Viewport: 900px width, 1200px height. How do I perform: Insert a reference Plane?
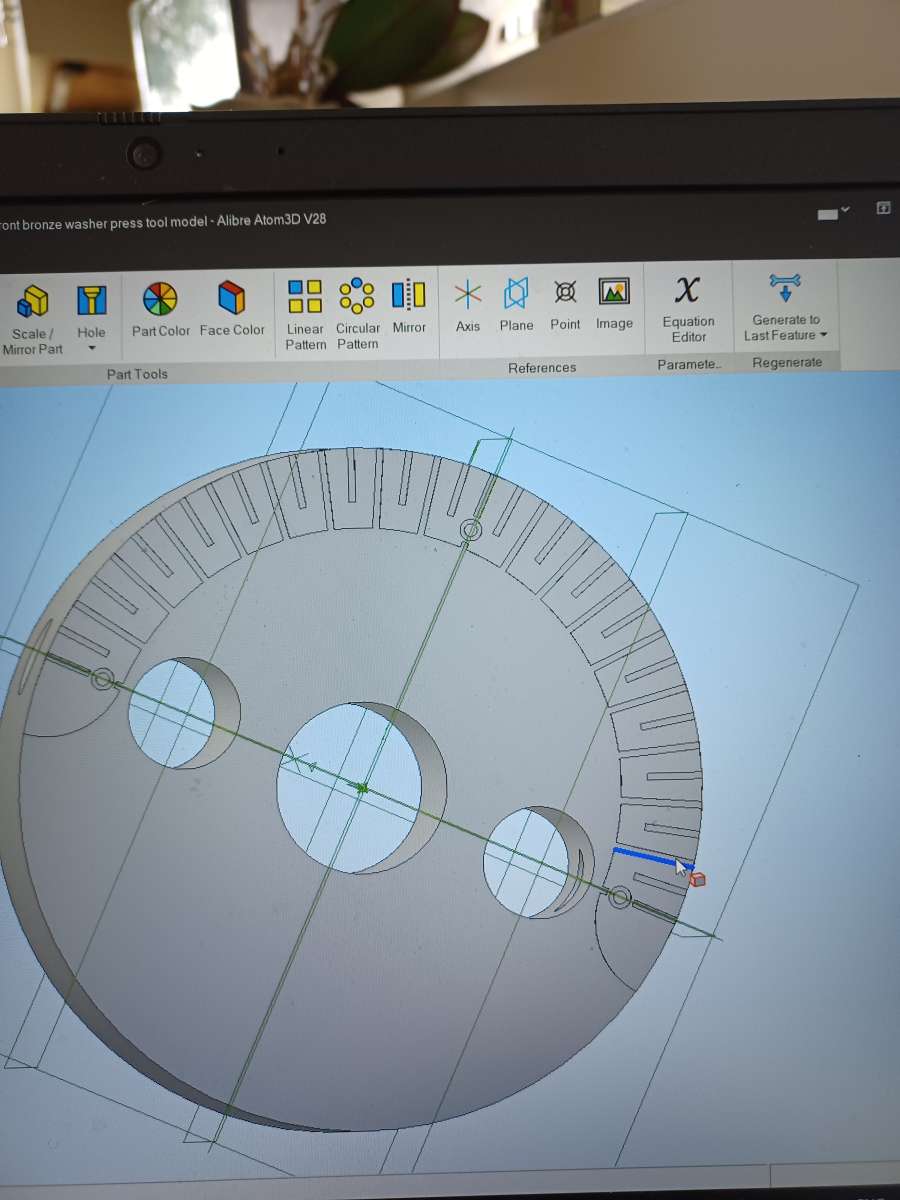click(516, 305)
